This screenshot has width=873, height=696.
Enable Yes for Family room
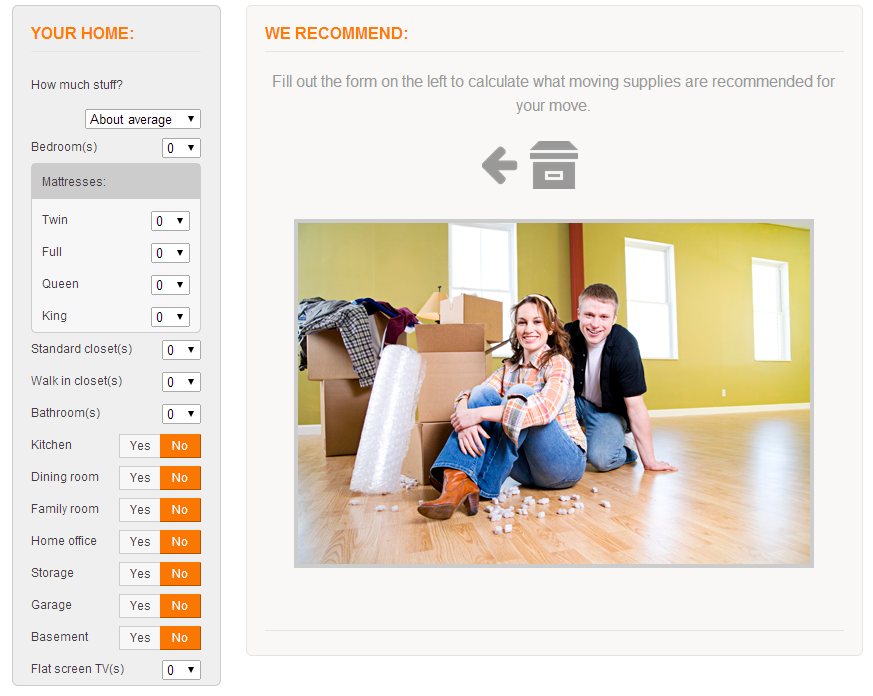[139, 509]
